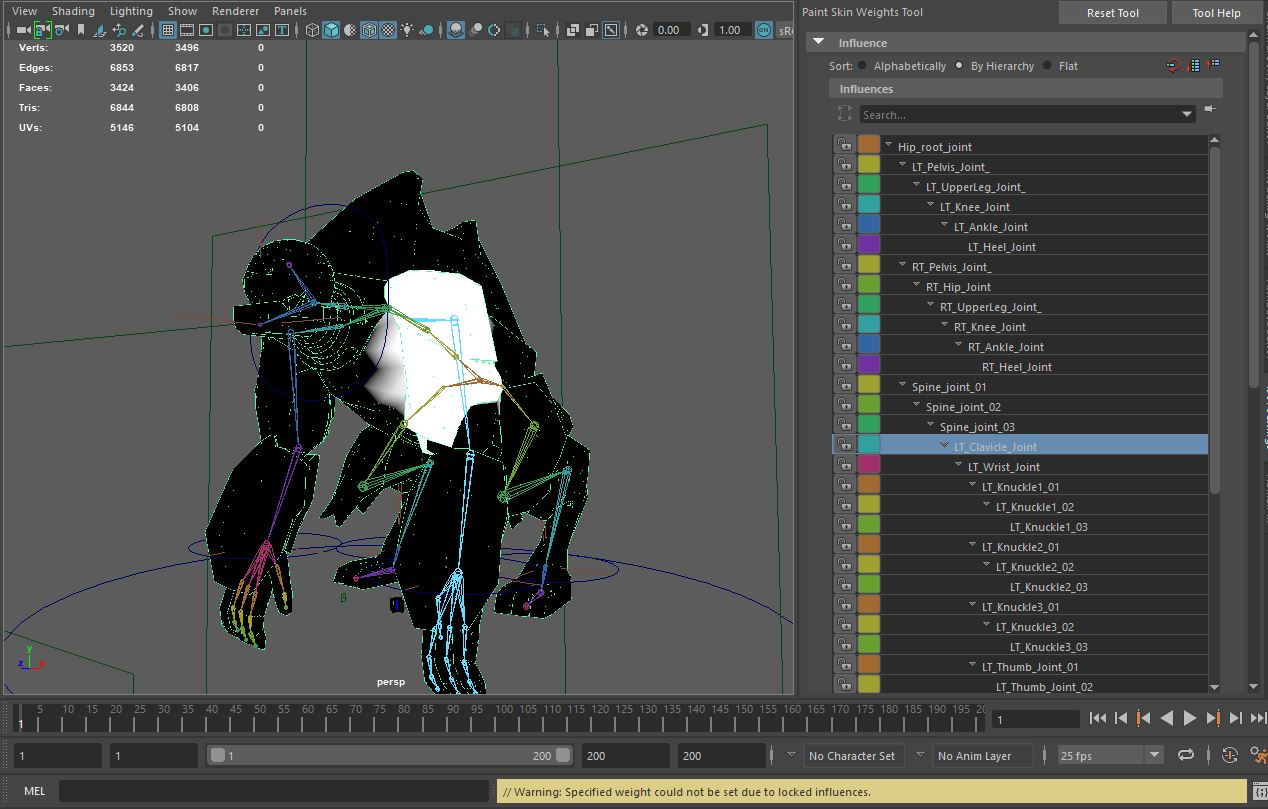Open the Renderer menu
Screen dimensions: 1268x809
coord(235,11)
